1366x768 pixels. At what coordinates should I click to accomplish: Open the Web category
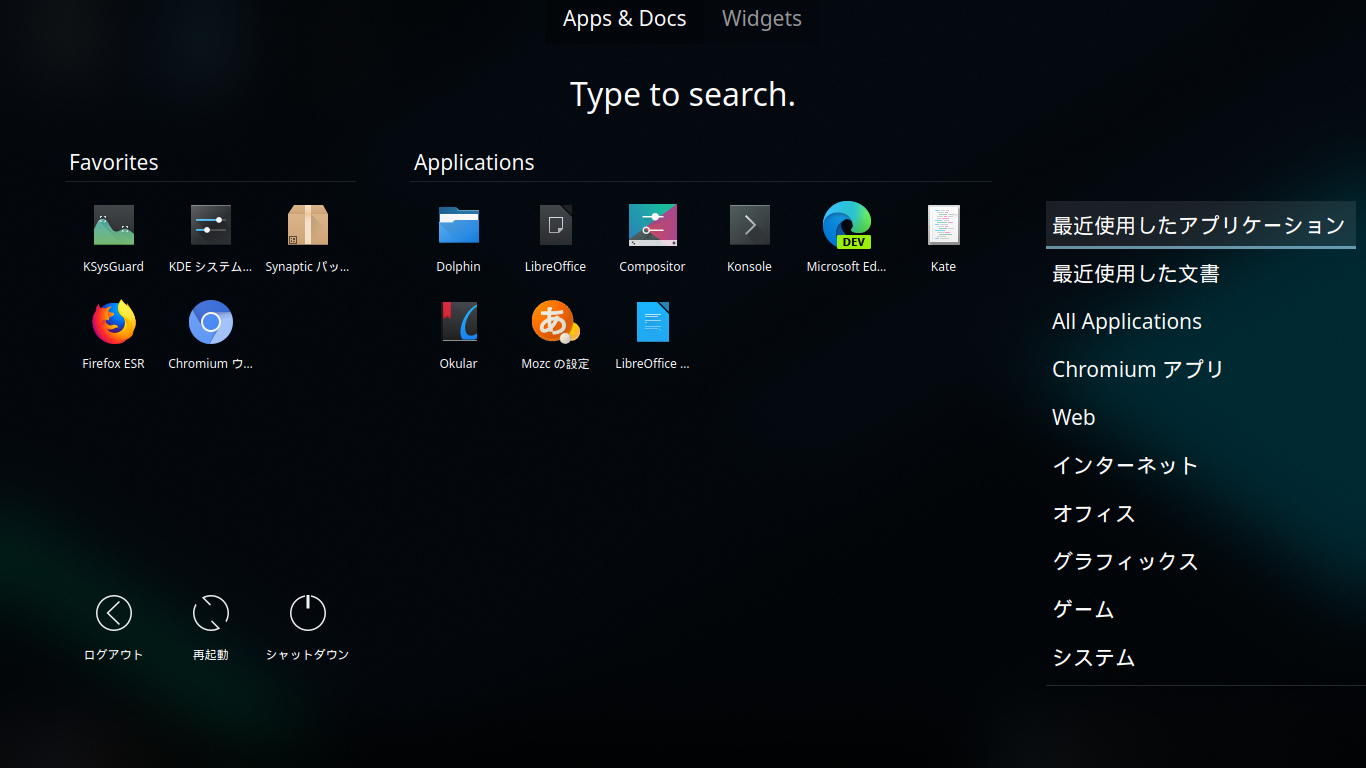(1200, 417)
